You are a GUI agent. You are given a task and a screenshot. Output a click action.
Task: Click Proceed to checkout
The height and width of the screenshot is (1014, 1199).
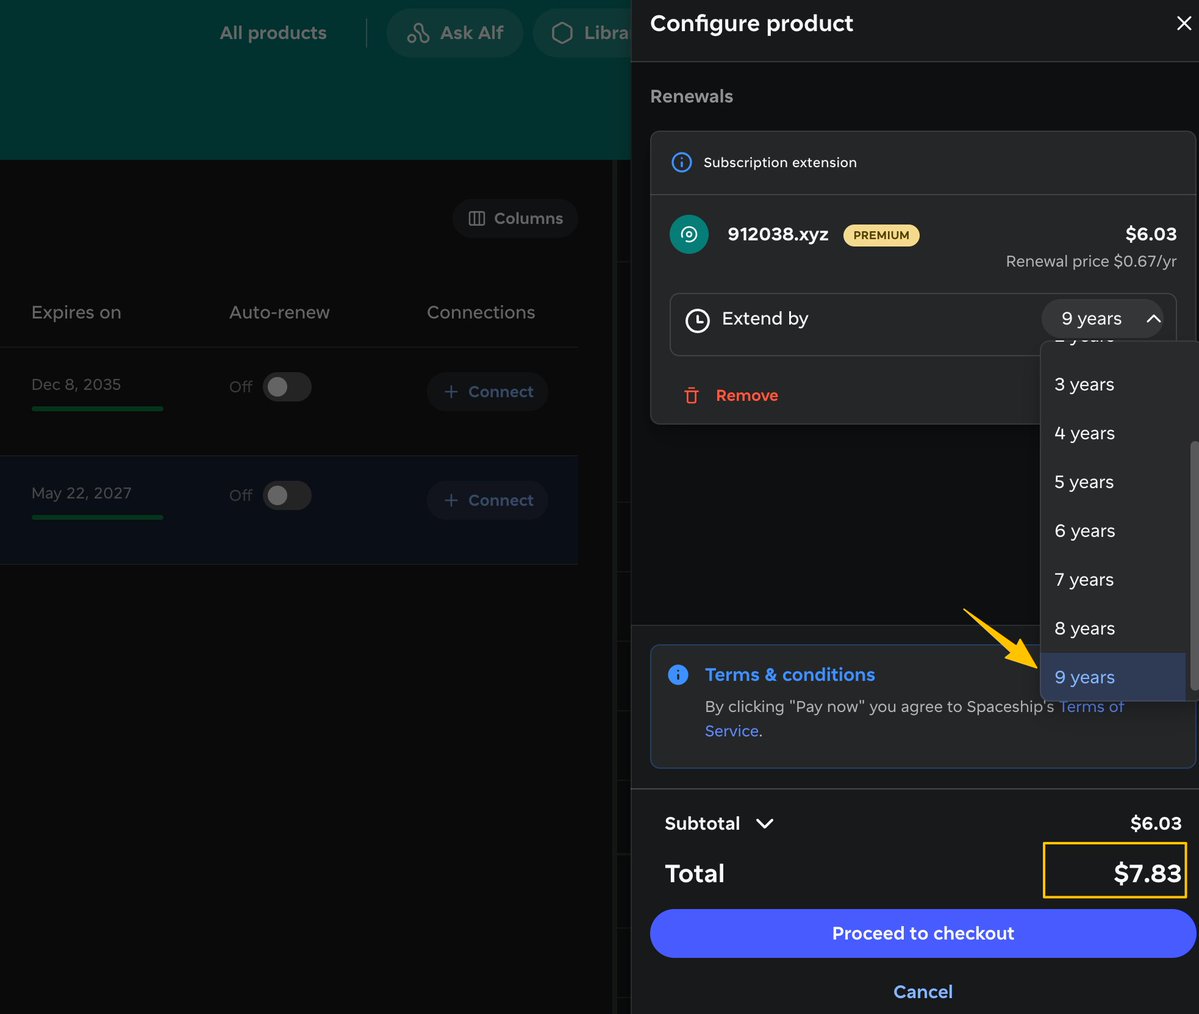tap(922, 933)
